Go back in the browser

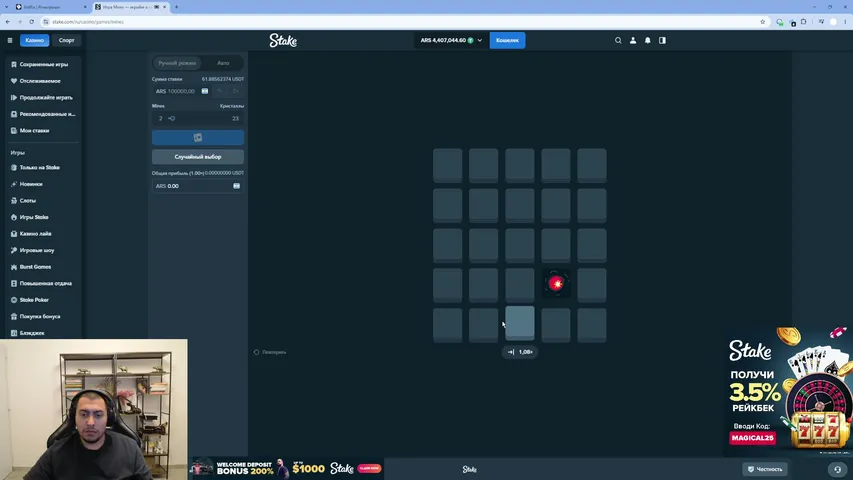click(x=8, y=22)
